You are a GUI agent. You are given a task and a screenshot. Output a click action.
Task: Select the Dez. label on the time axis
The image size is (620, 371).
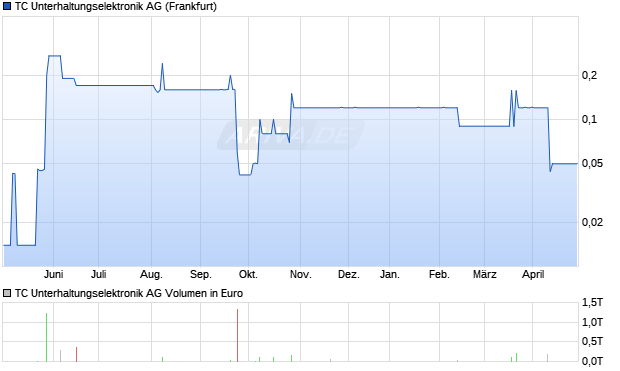[349, 274]
